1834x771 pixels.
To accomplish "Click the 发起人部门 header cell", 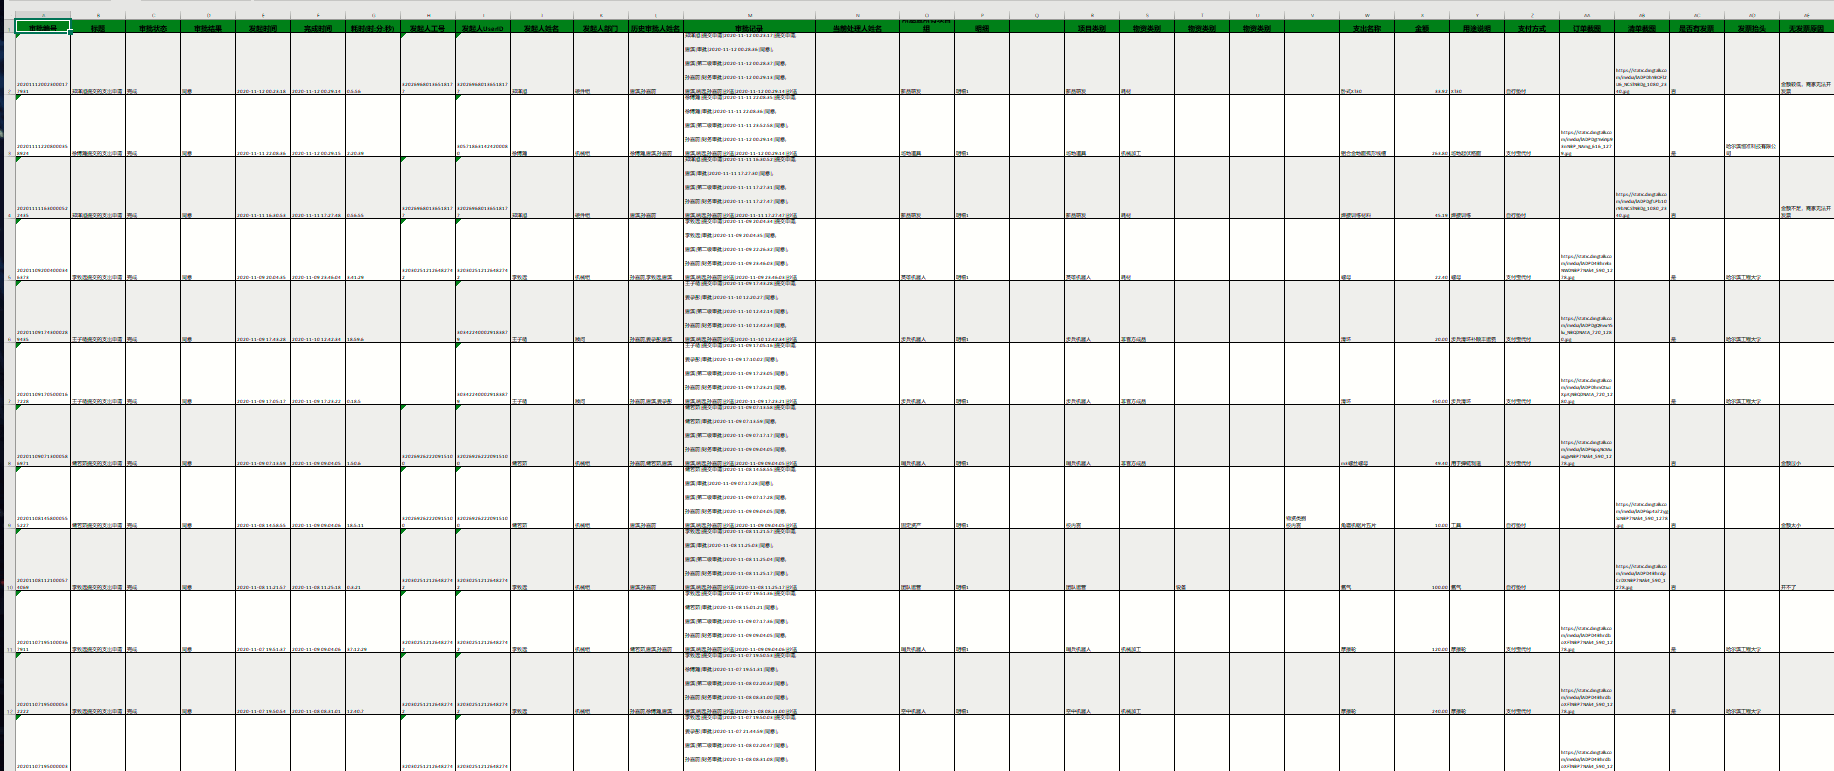I will pos(601,28).
